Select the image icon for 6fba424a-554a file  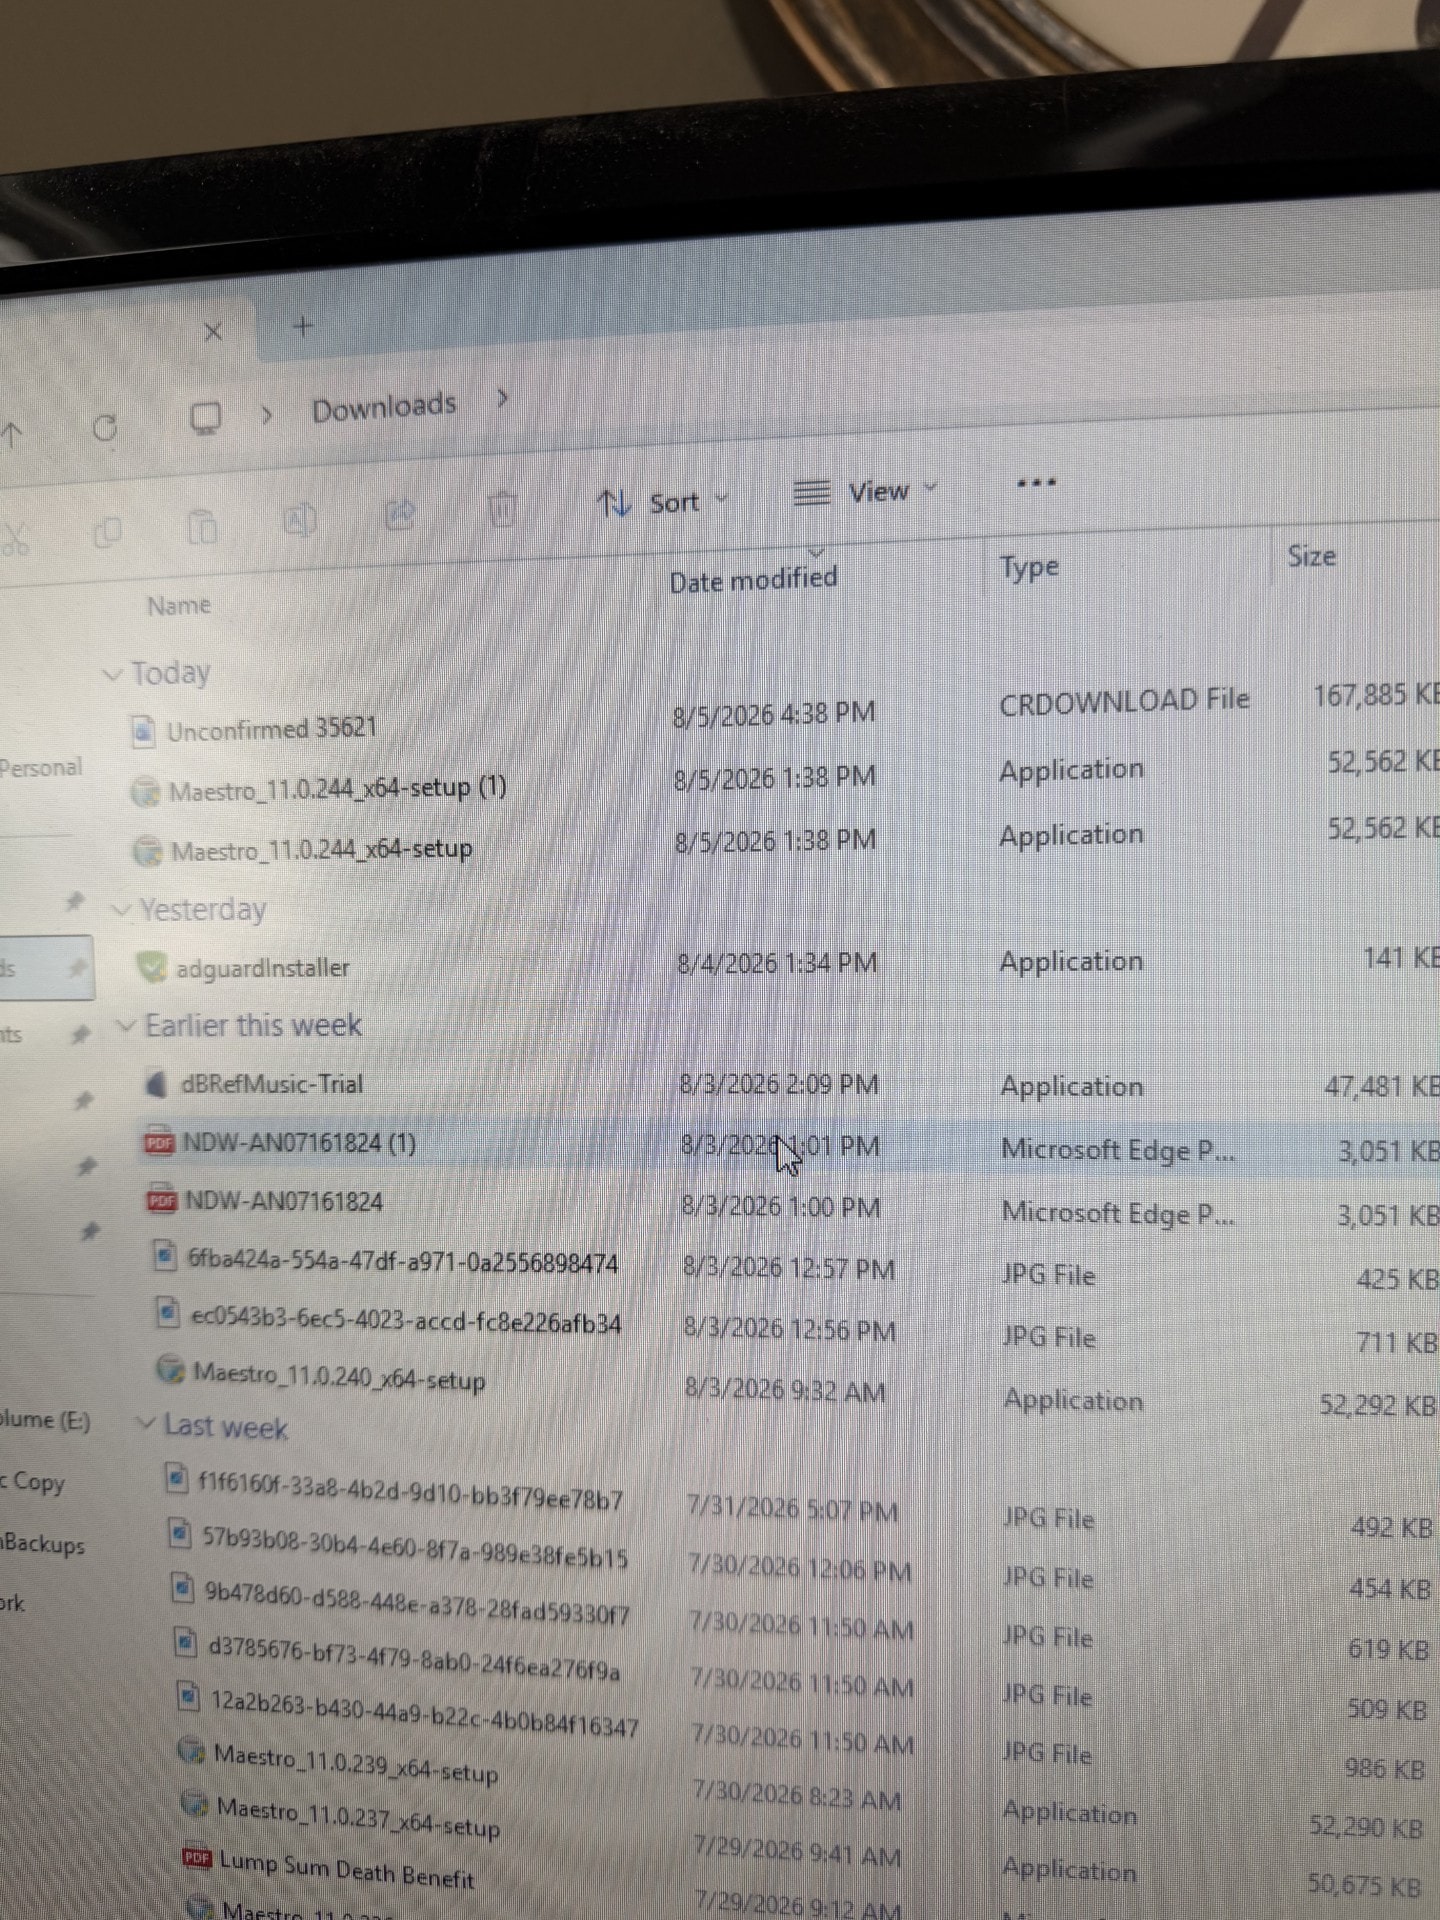(166, 1257)
